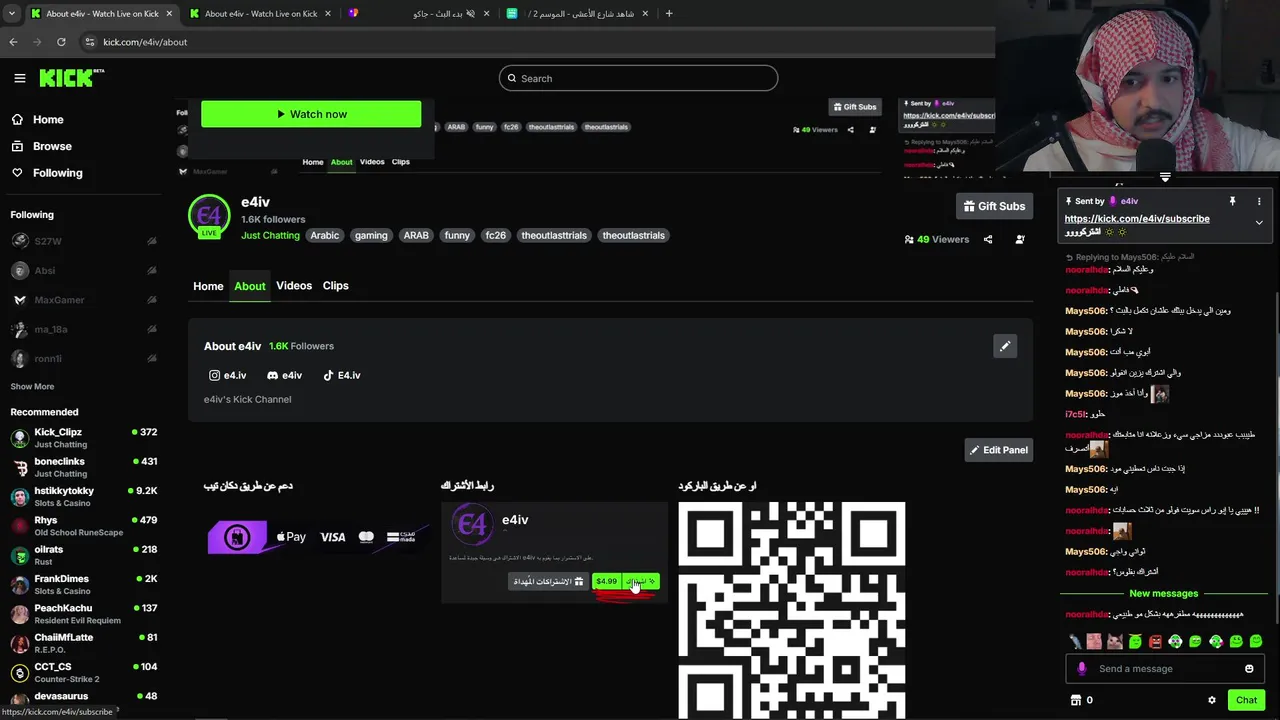Viewport: 1280px width, 720px height.
Task: Open the TikTok E4.iv link
Action: pyautogui.click(x=341, y=375)
